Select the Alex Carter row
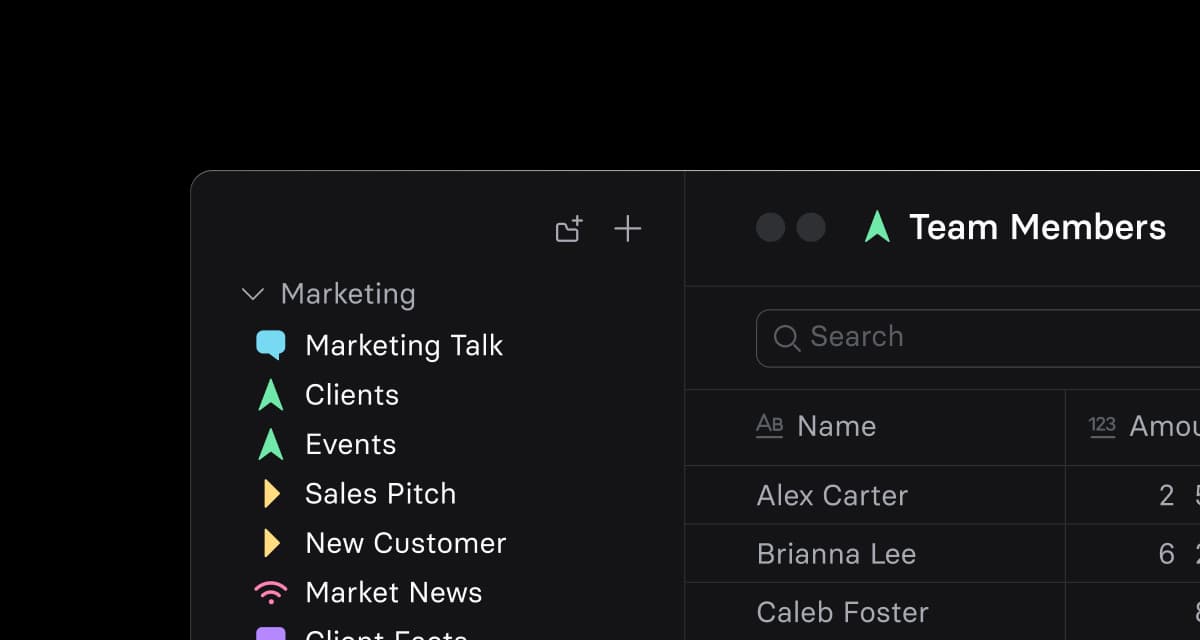This screenshot has height=640, width=1200. (943, 495)
